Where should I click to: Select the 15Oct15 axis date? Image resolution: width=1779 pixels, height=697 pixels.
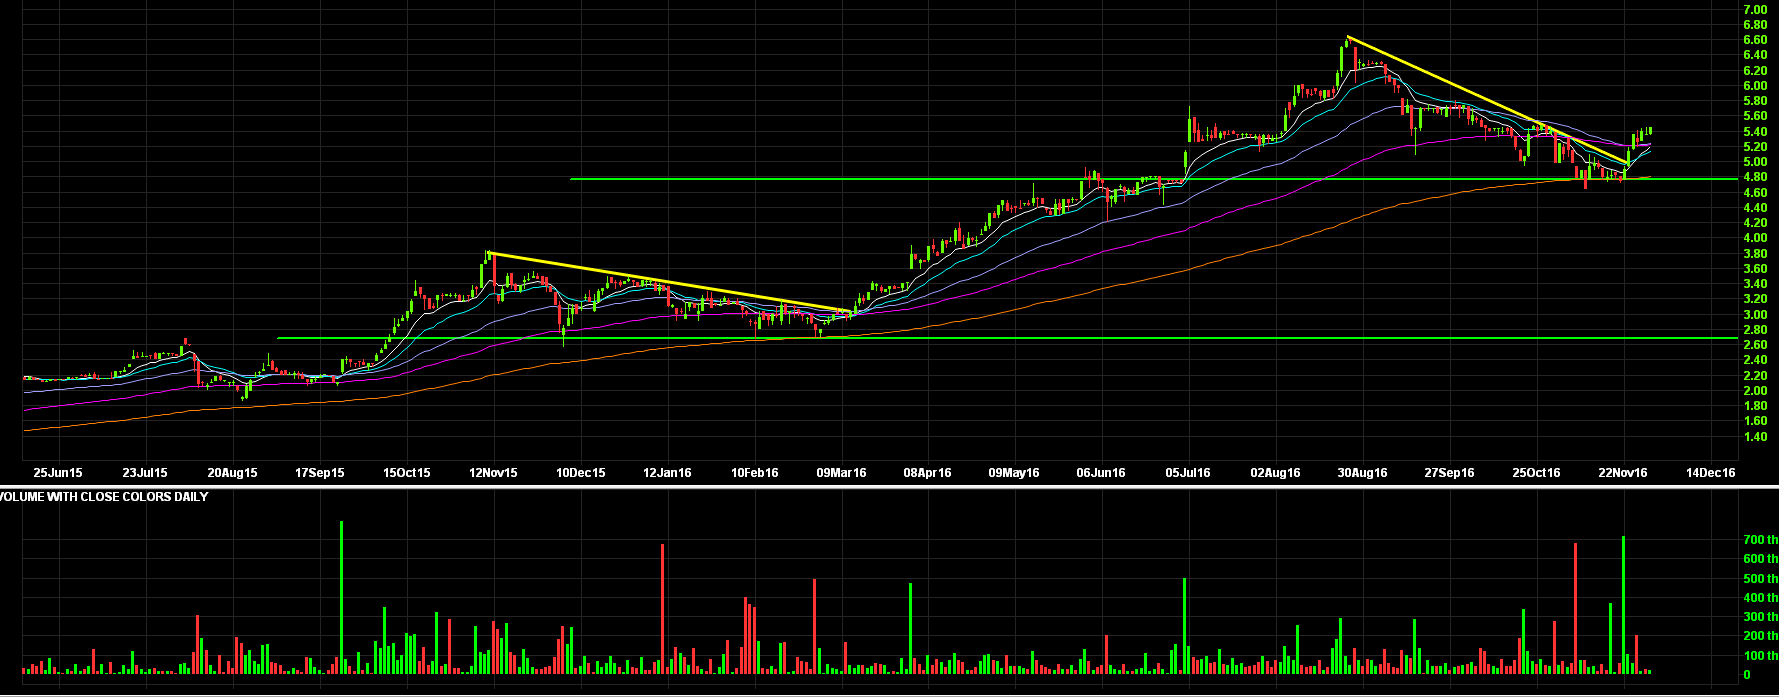click(x=407, y=473)
